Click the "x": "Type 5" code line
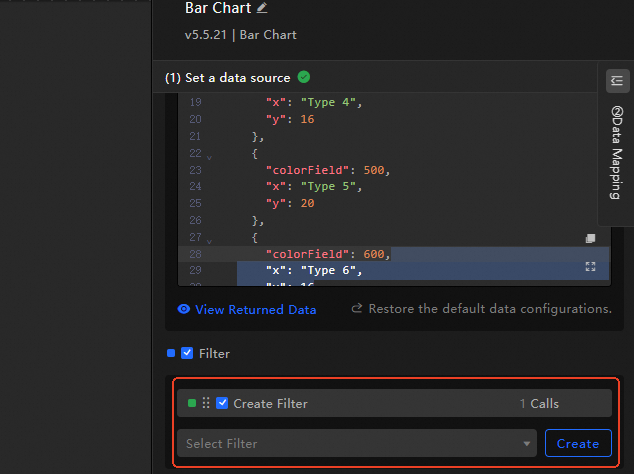The height and width of the screenshot is (474, 634). coord(314,186)
